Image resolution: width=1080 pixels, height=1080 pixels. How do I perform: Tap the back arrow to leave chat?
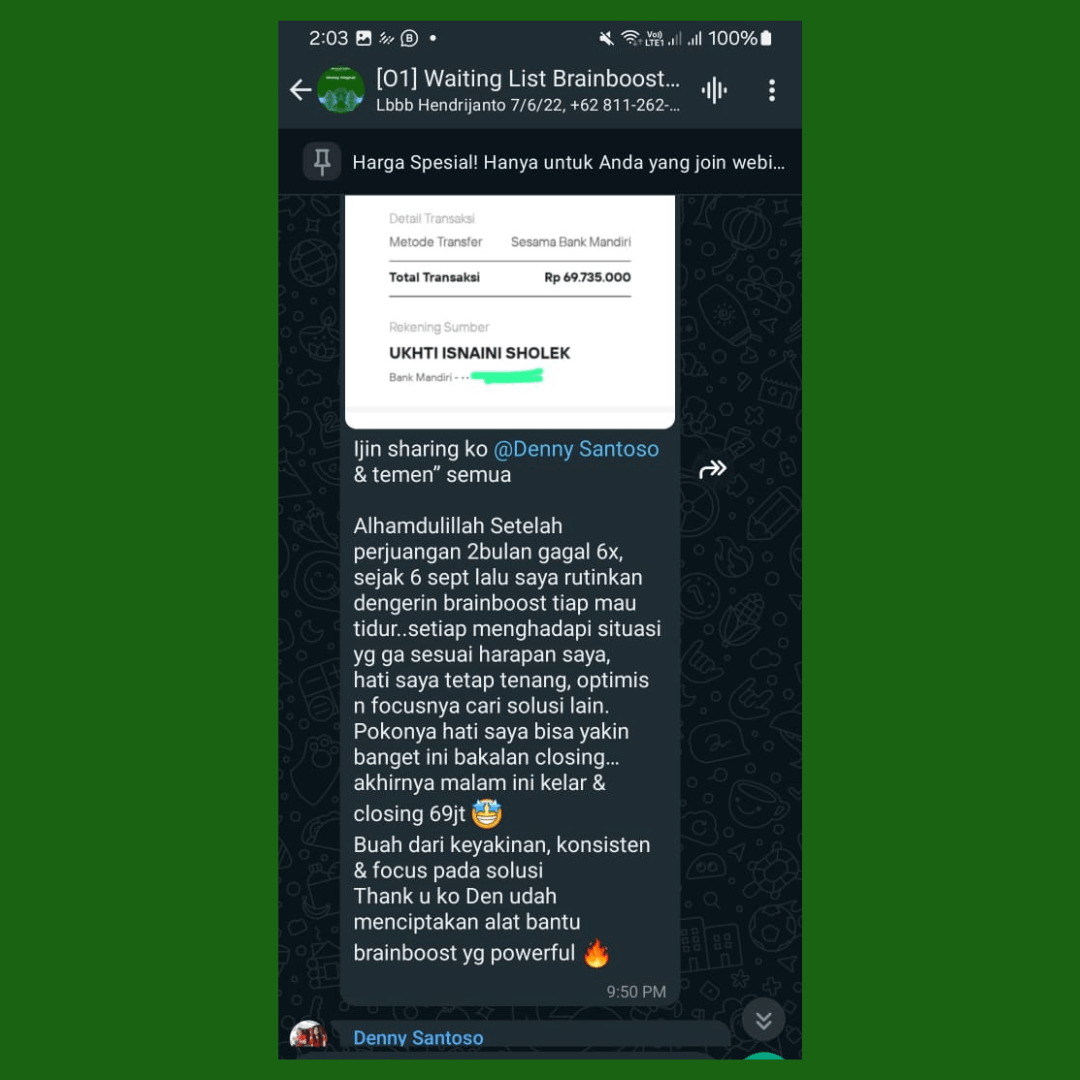click(300, 90)
